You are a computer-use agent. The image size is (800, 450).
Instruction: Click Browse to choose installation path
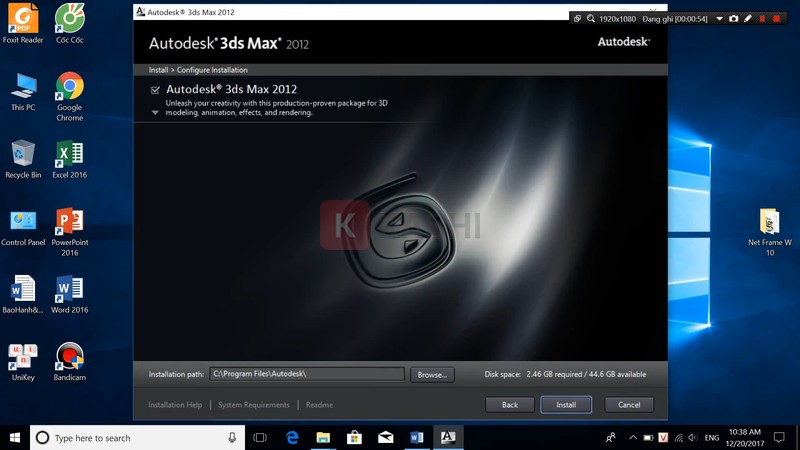tap(431, 374)
